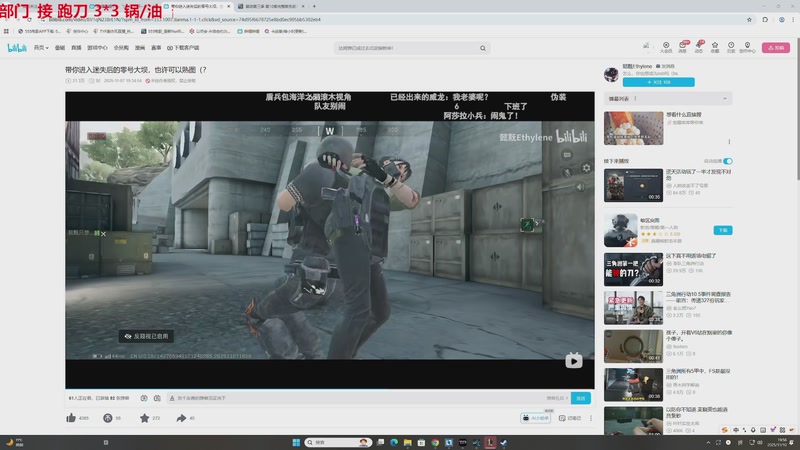800x450 pixels.
Task: Open player settings gear icon in video
Action: 586,168
